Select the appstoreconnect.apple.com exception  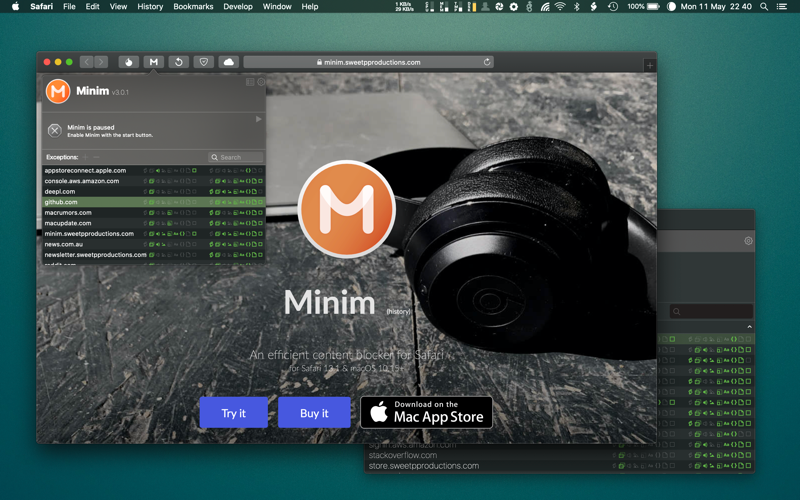click(x=154, y=170)
